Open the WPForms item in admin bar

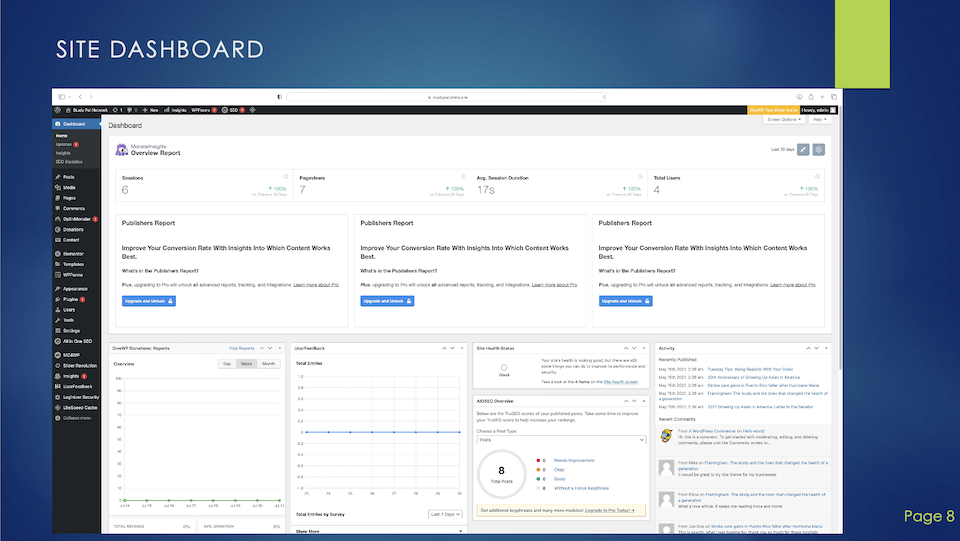click(x=203, y=109)
